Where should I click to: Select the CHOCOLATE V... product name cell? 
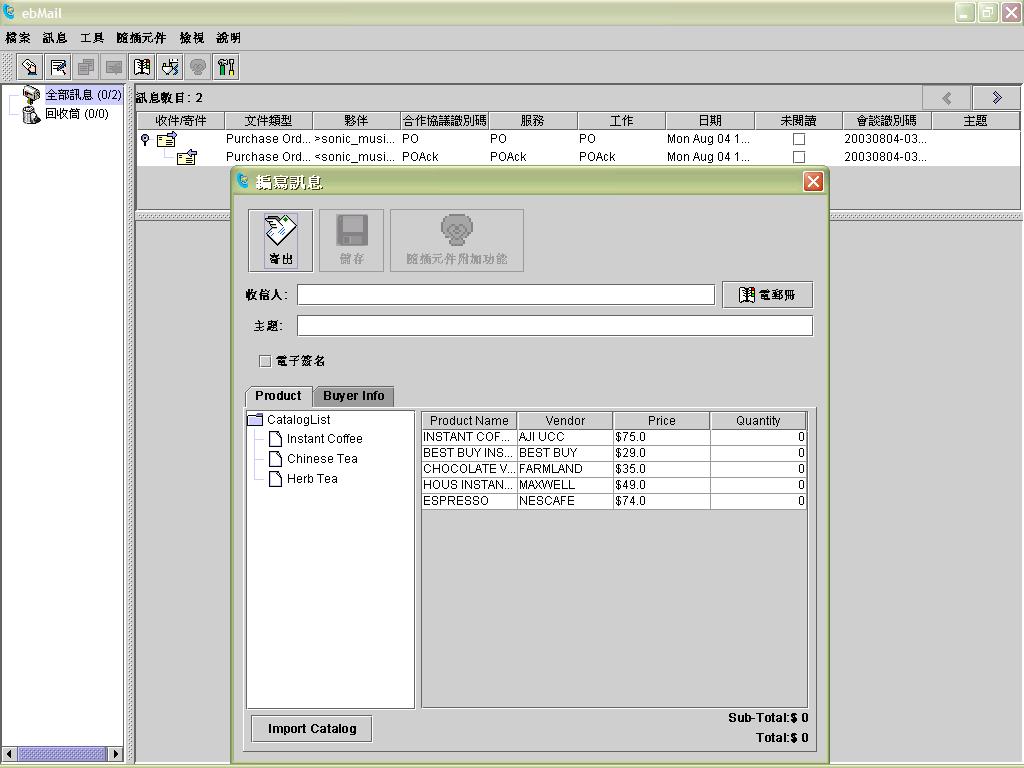(x=469, y=469)
